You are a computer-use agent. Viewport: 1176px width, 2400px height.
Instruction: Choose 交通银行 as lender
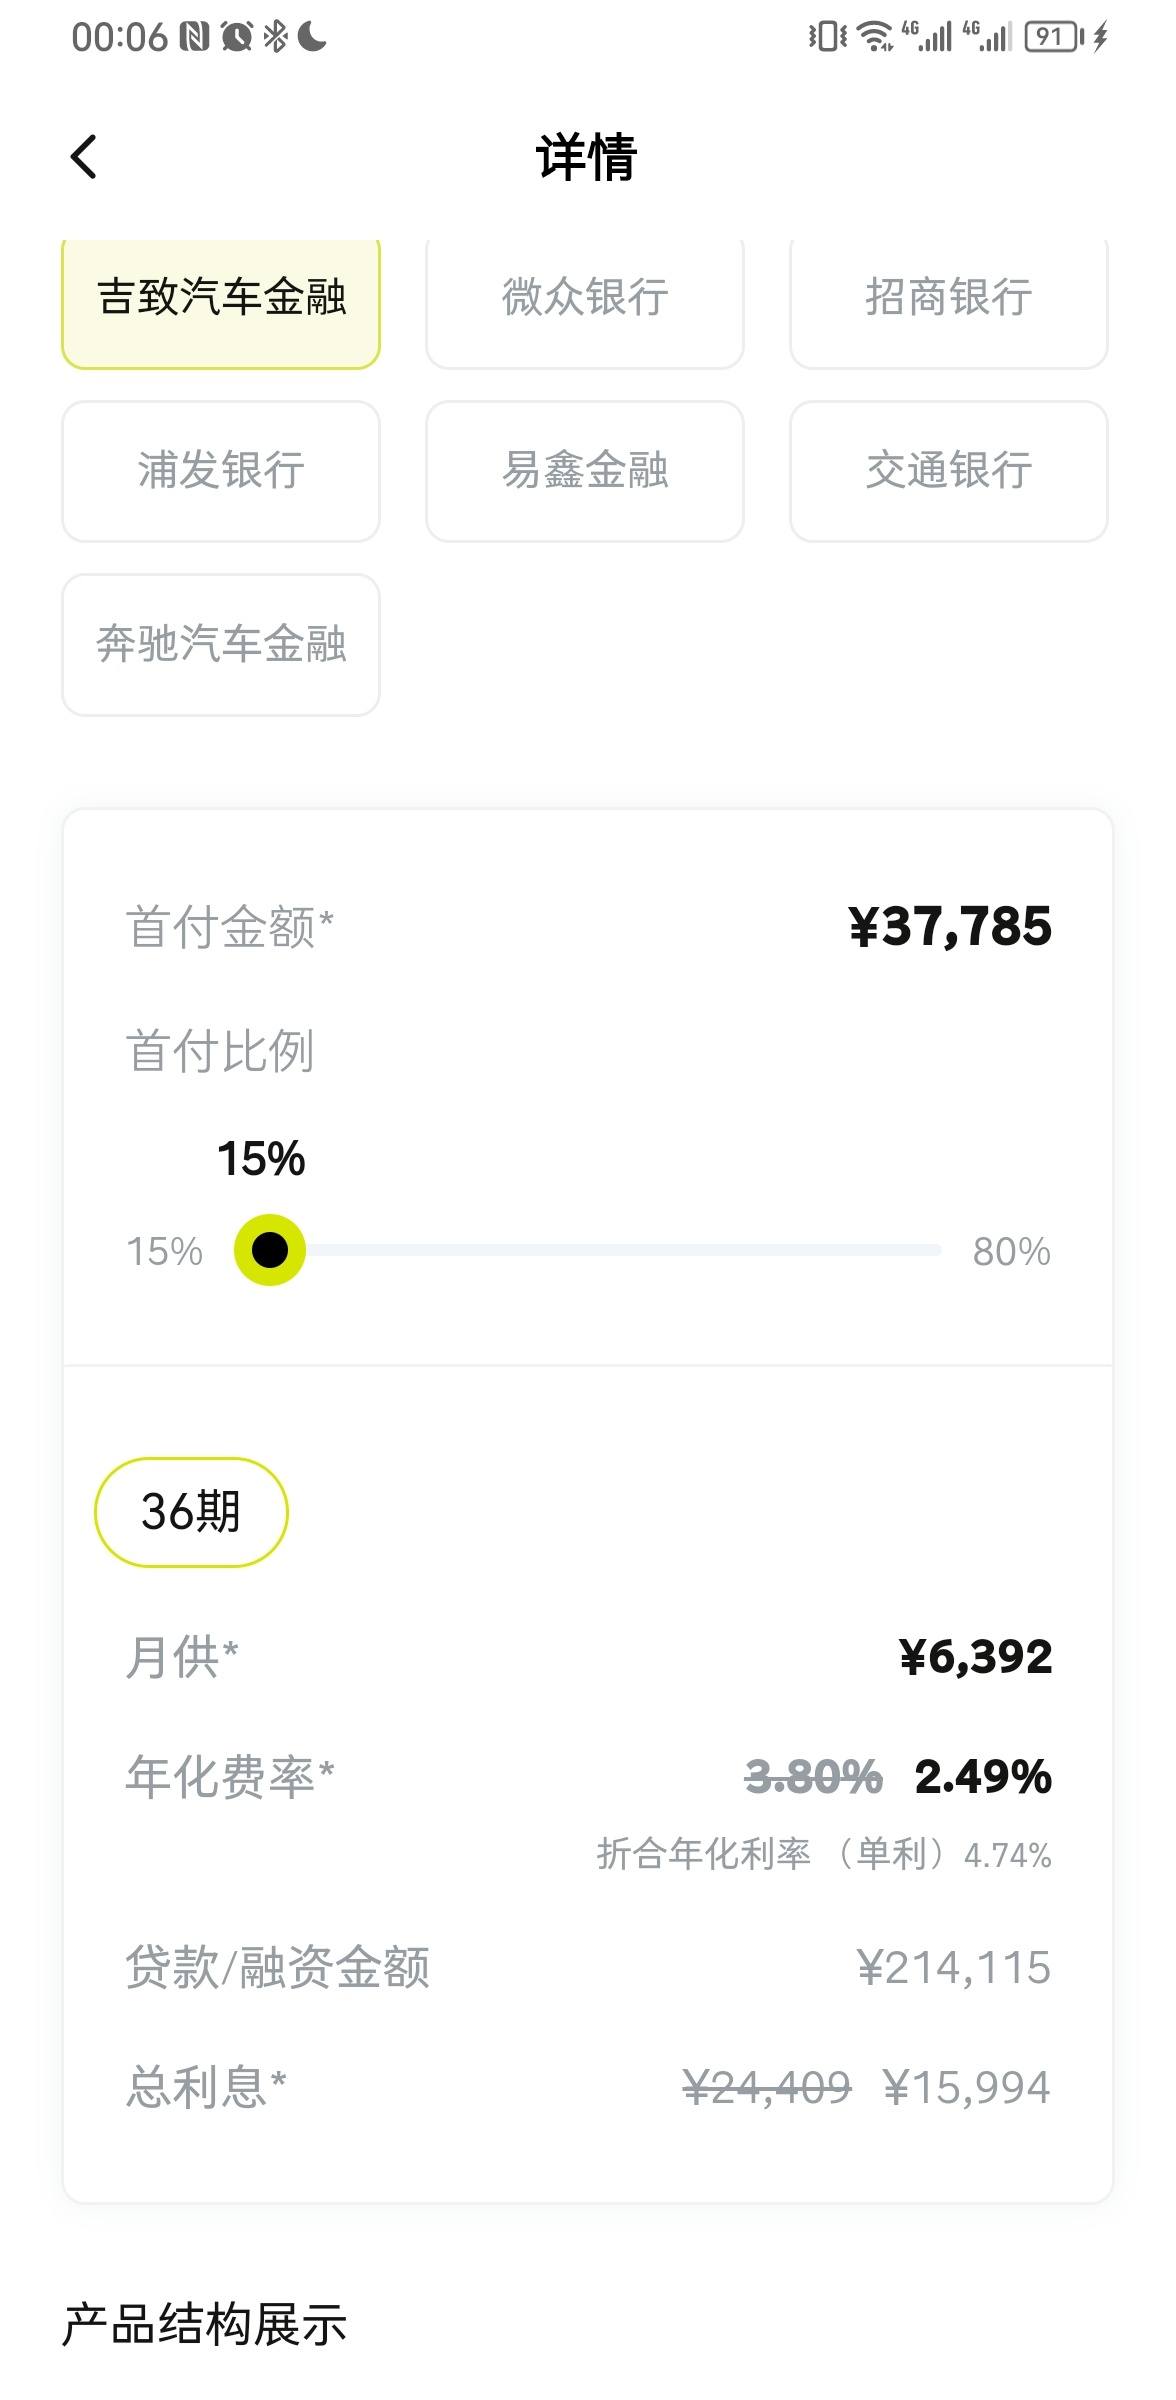[x=949, y=471]
